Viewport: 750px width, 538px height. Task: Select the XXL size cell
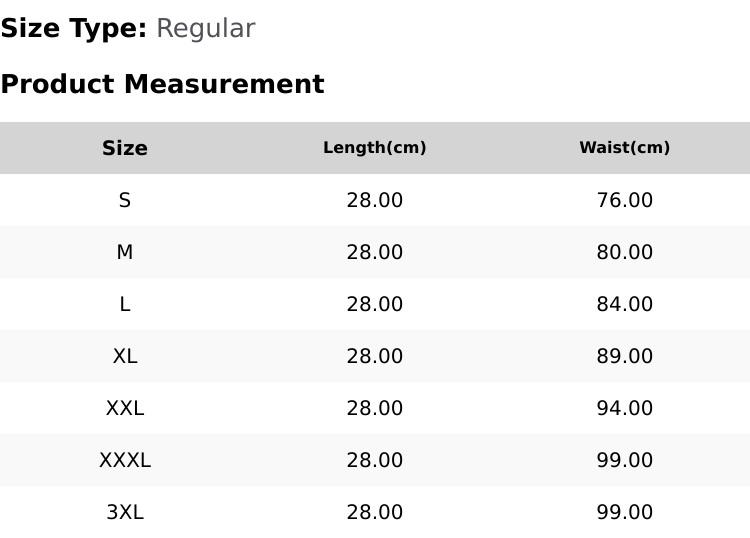tap(125, 408)
